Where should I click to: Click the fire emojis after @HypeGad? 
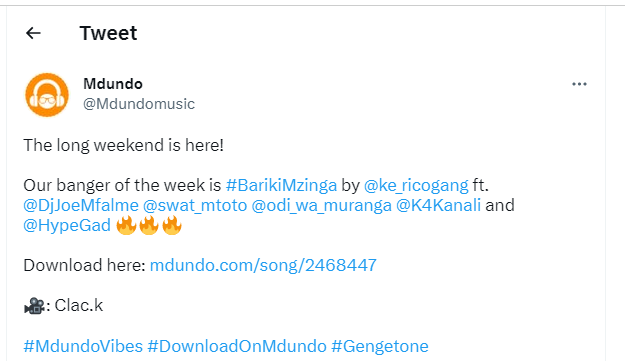149,226
